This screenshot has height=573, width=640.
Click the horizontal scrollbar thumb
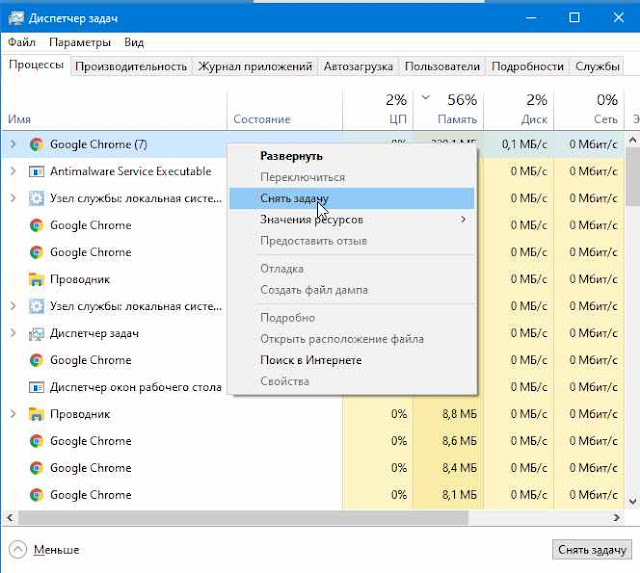coord(243,518)
